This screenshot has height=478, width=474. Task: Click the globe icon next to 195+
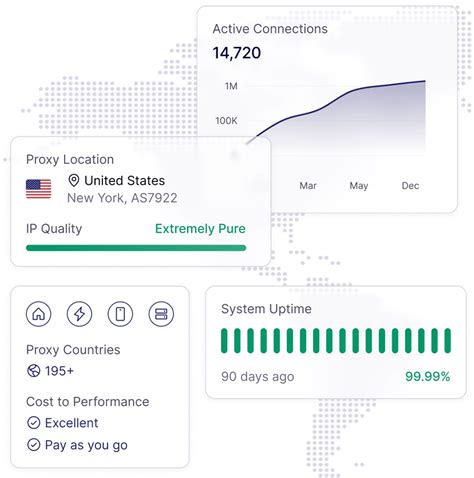pos(34,371)
